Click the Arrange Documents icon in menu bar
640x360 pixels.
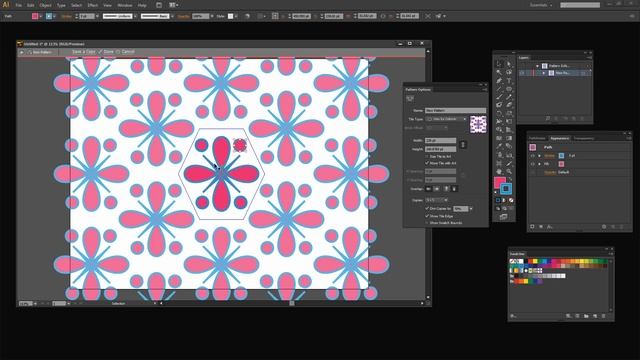172,5
